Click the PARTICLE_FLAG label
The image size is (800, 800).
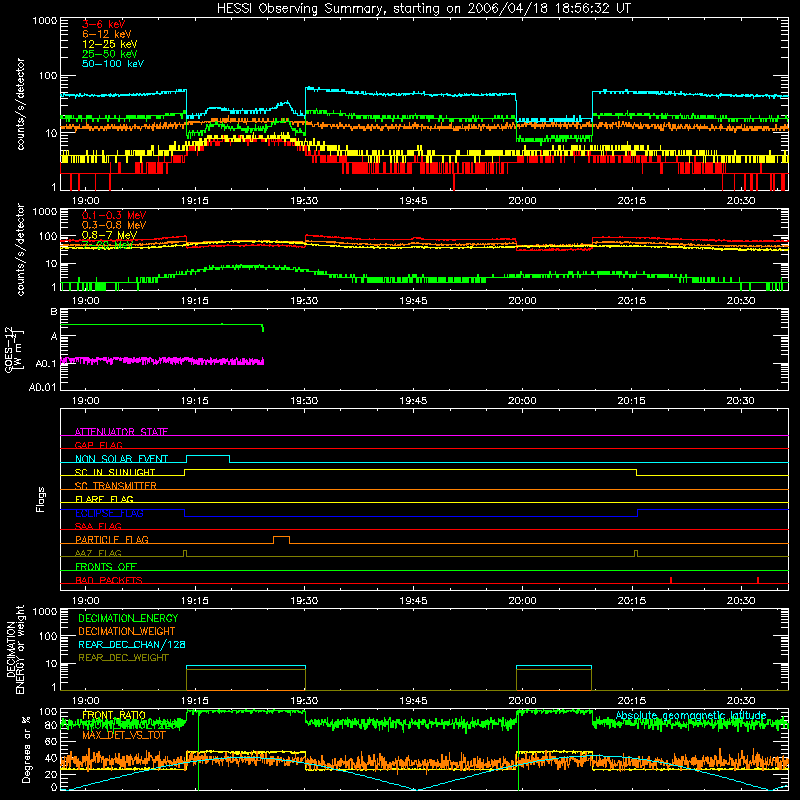pyautogui.click(x=112, y=540)
